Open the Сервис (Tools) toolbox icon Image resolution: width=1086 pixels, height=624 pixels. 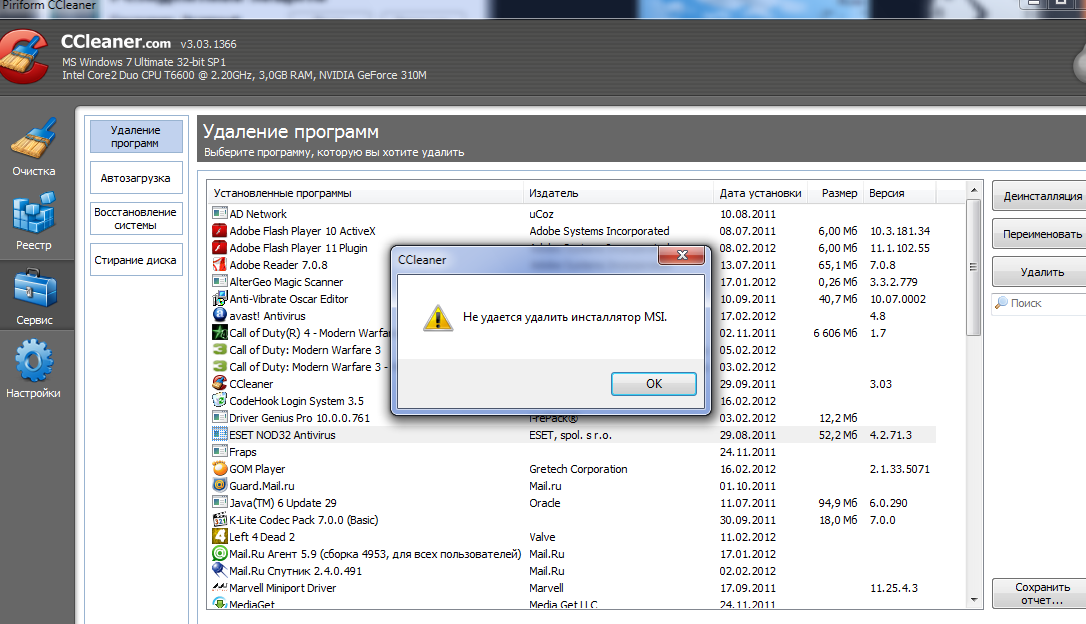pos(35,288)
